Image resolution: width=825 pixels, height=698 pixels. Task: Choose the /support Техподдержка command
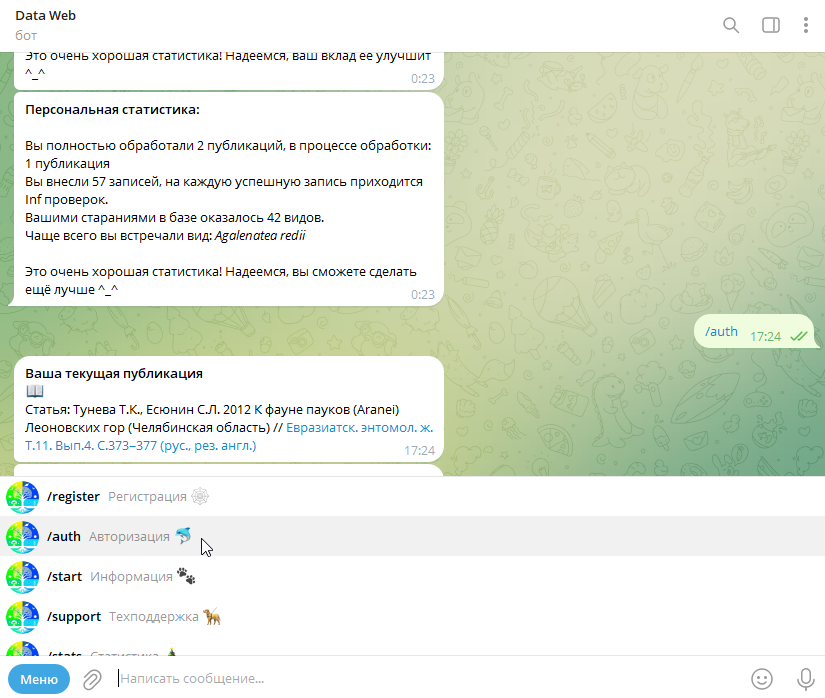pos(412,616)
